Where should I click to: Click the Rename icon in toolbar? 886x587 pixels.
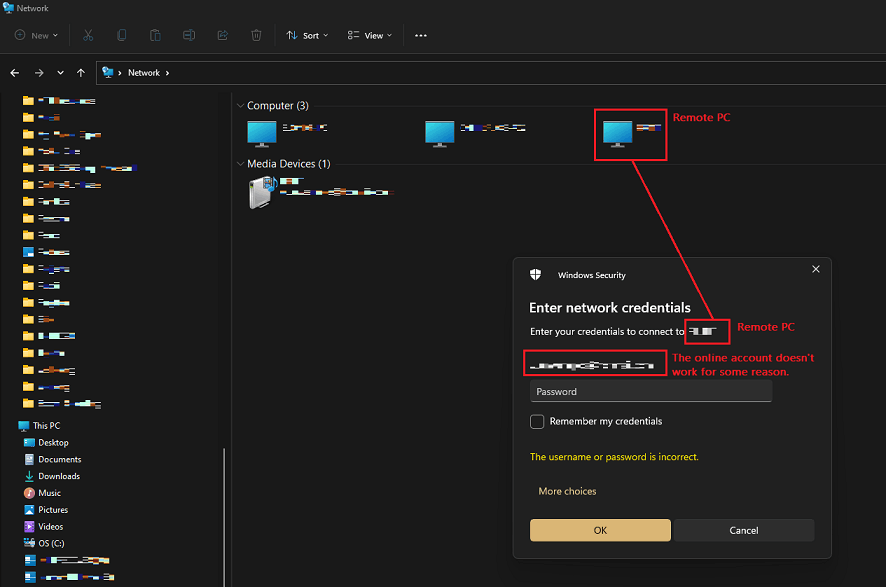[x=189, y=35]
